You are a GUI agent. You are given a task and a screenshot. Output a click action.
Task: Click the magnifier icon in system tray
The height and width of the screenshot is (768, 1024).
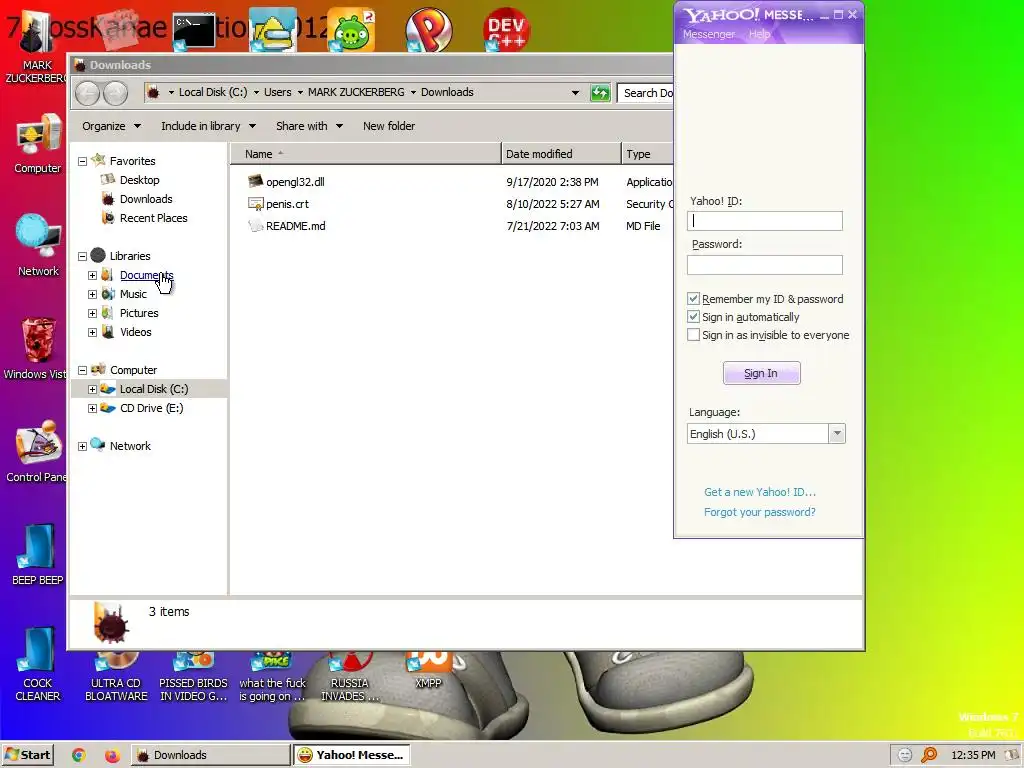pyautogui.click(x=929, y=755)
